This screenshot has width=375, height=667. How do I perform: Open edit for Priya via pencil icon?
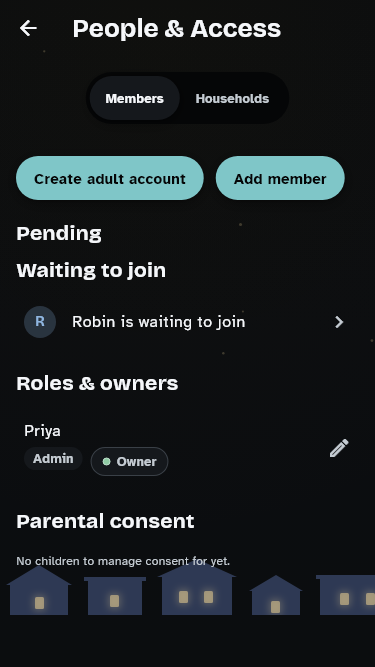coord(339,448)
